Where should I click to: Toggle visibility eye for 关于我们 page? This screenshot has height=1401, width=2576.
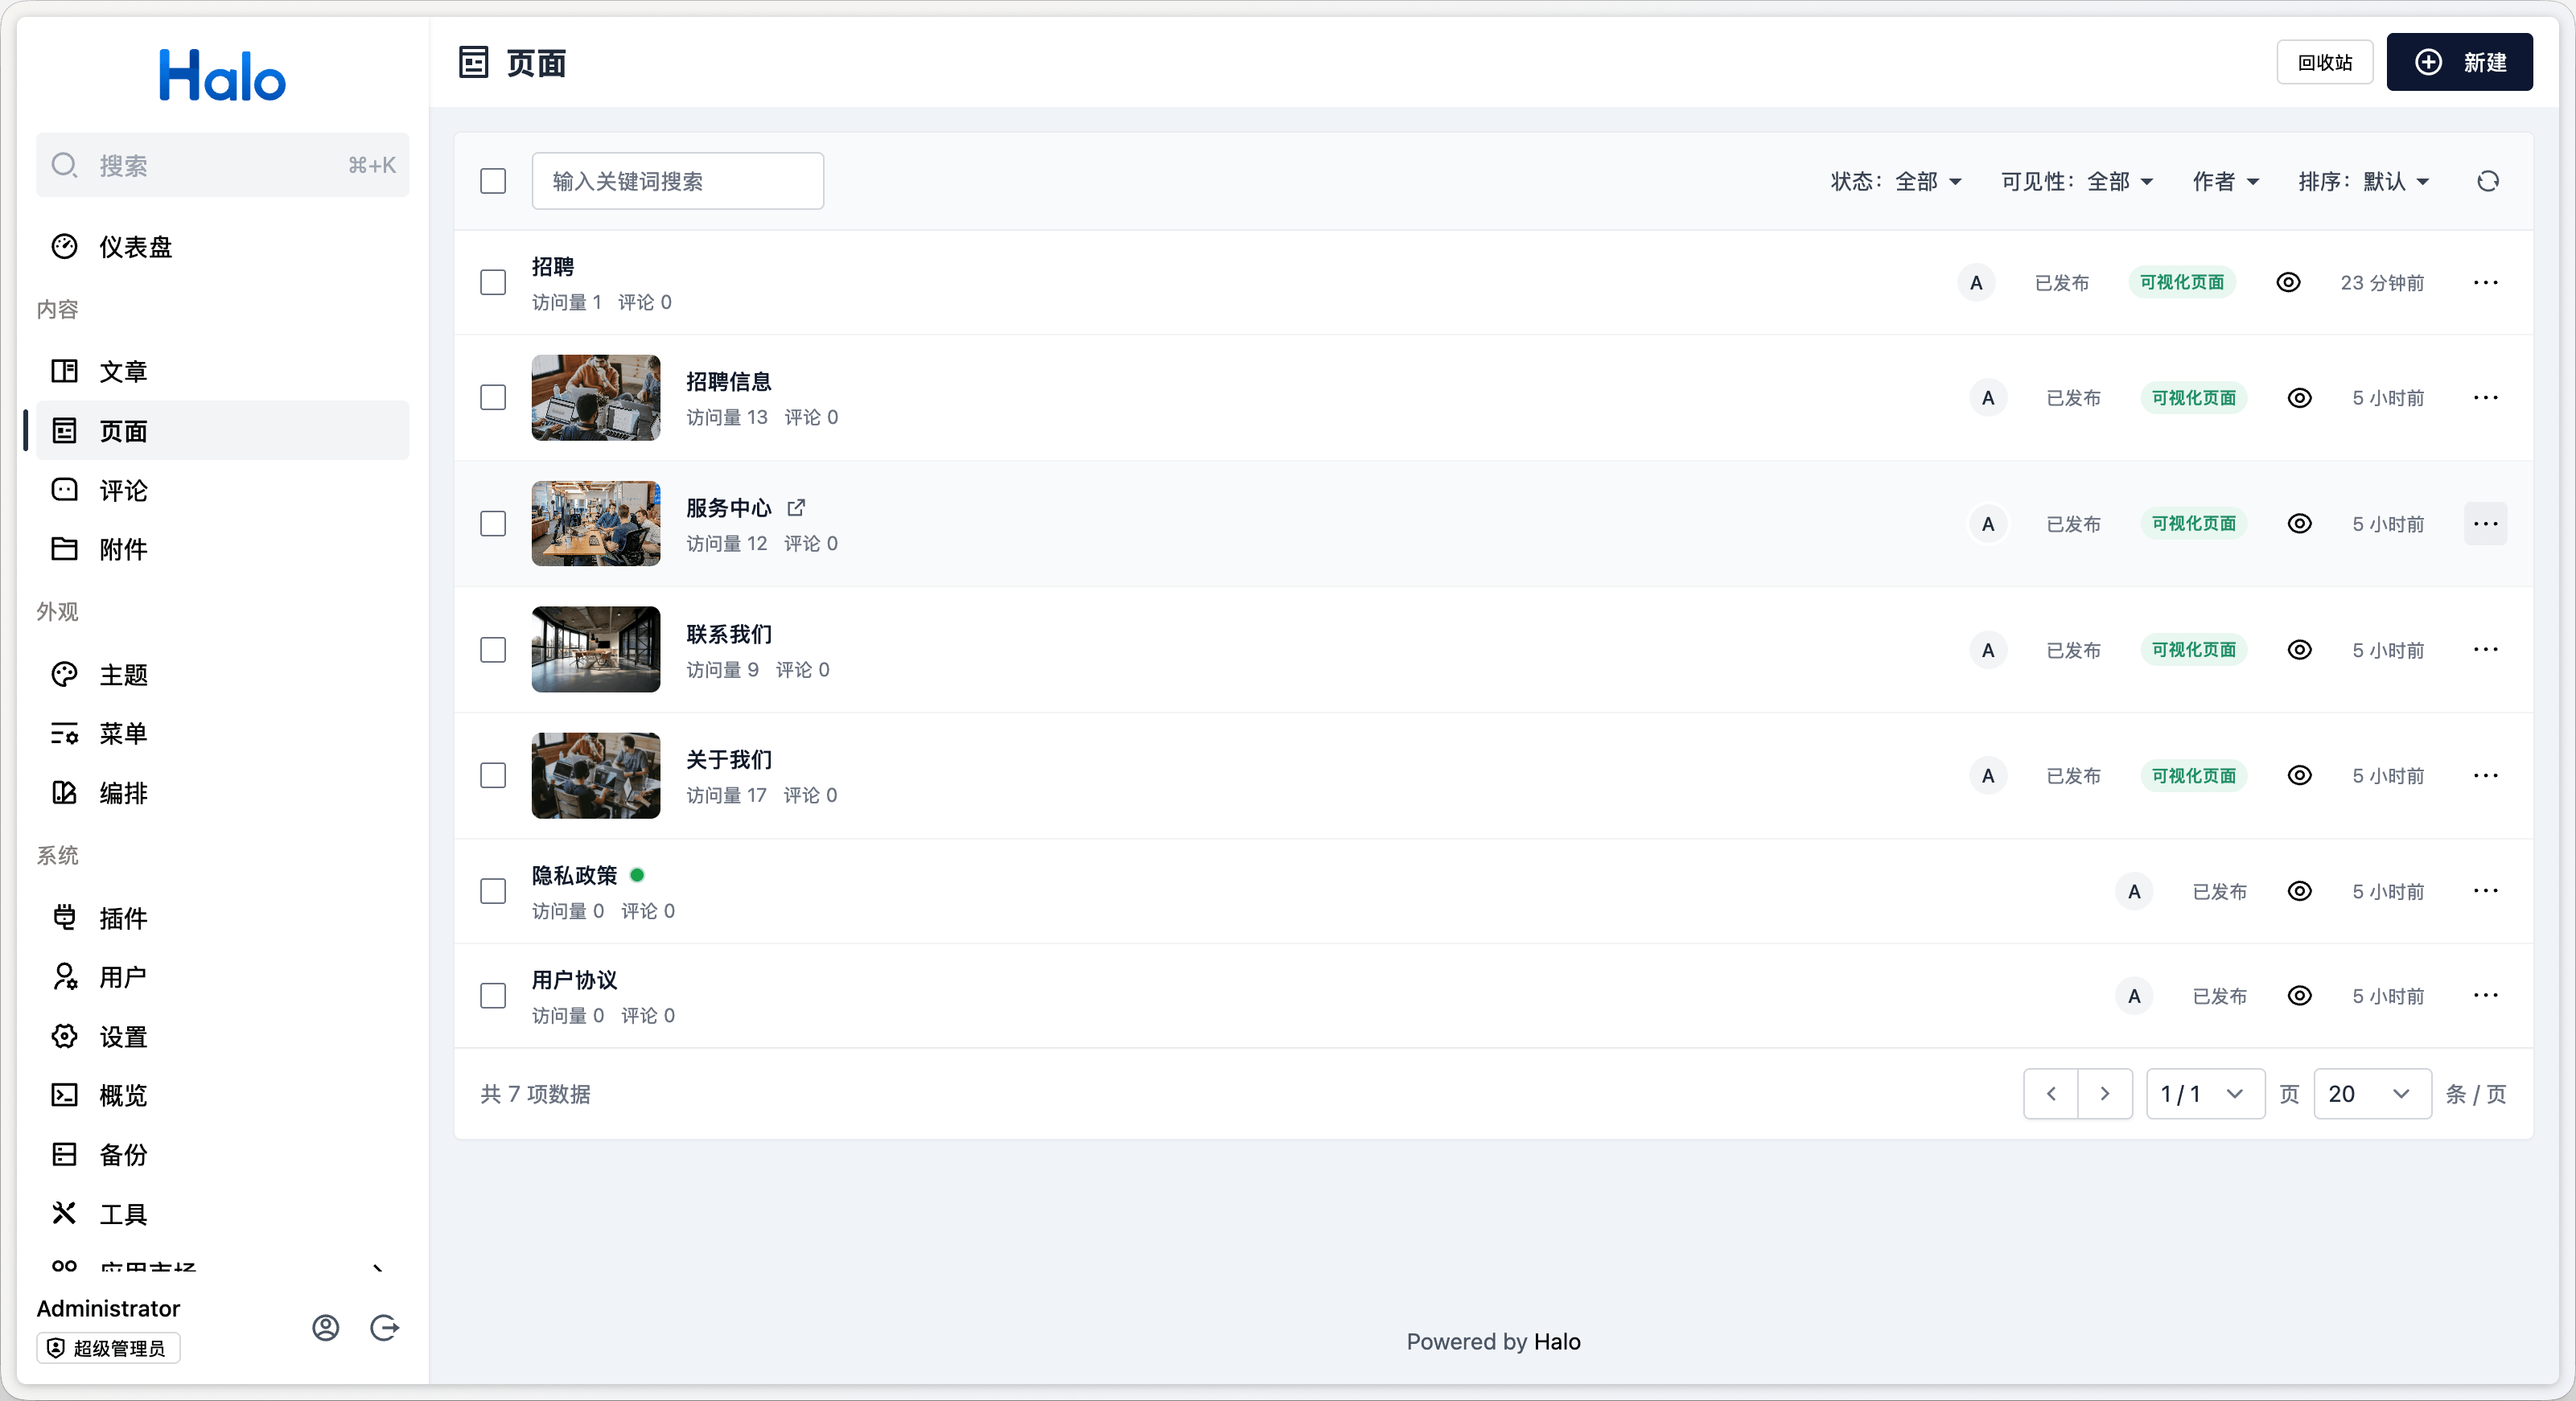point(2300,776)
